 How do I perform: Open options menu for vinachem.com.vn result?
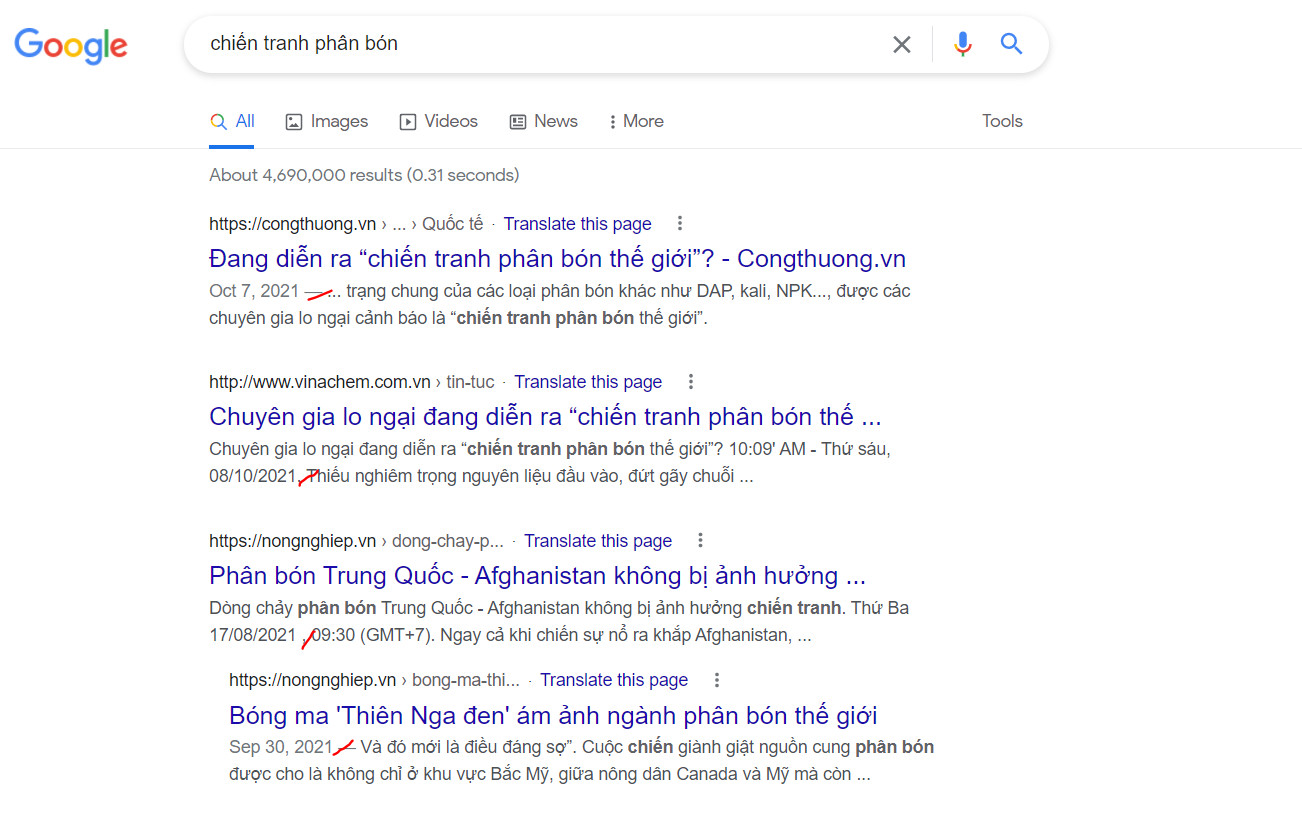click(x=690, y=382)
